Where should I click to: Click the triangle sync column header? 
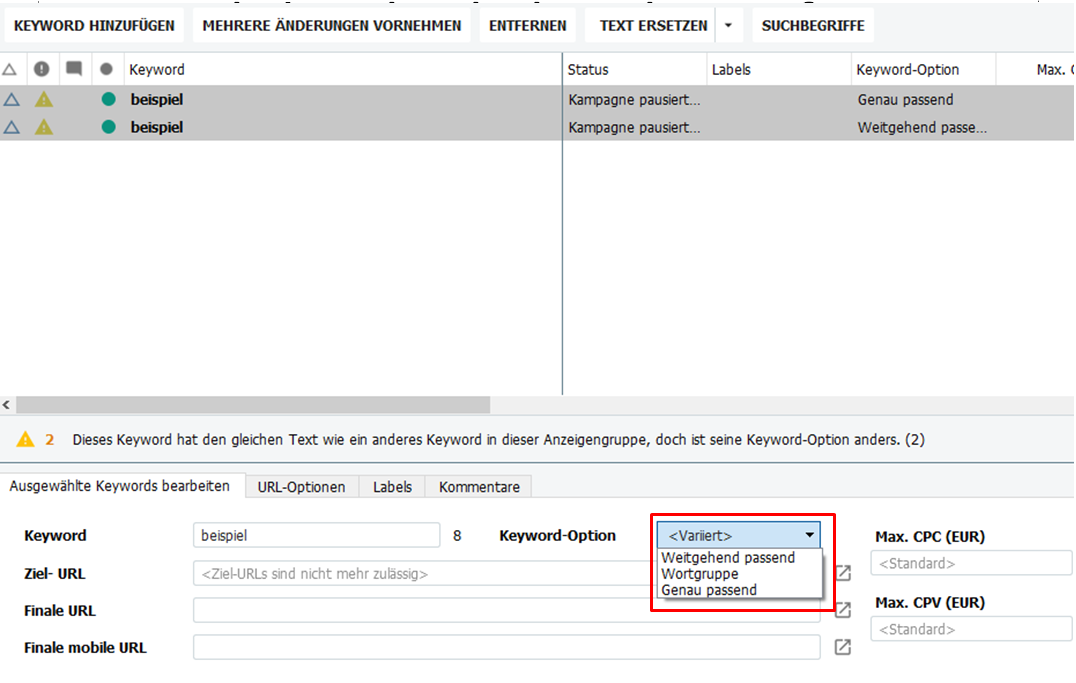(x=11, y=69)
